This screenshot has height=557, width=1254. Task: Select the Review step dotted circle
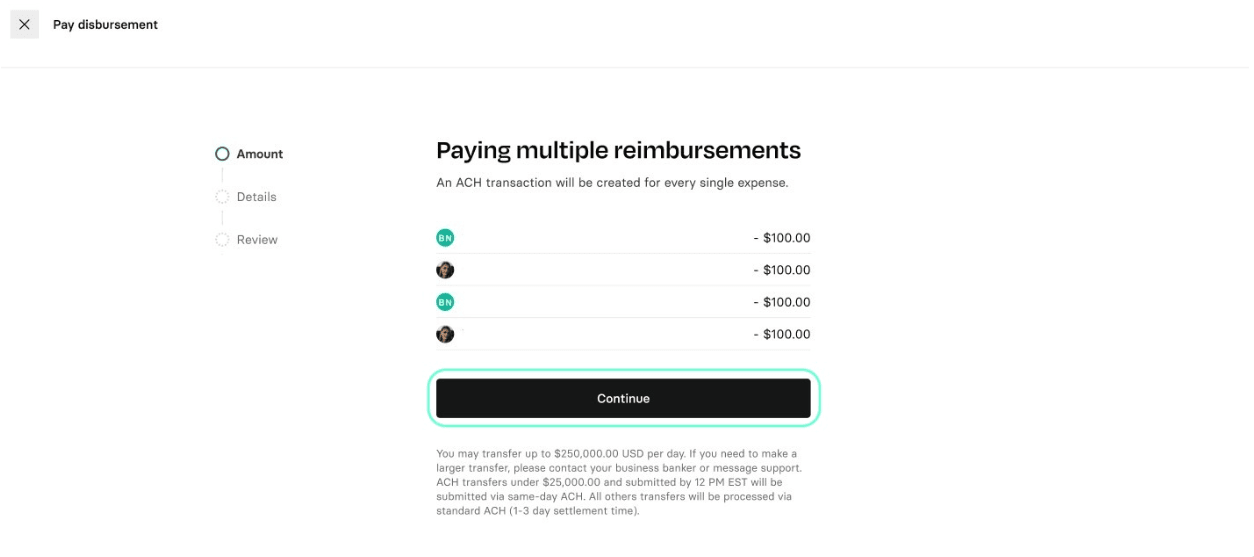[x=222, y=240]
